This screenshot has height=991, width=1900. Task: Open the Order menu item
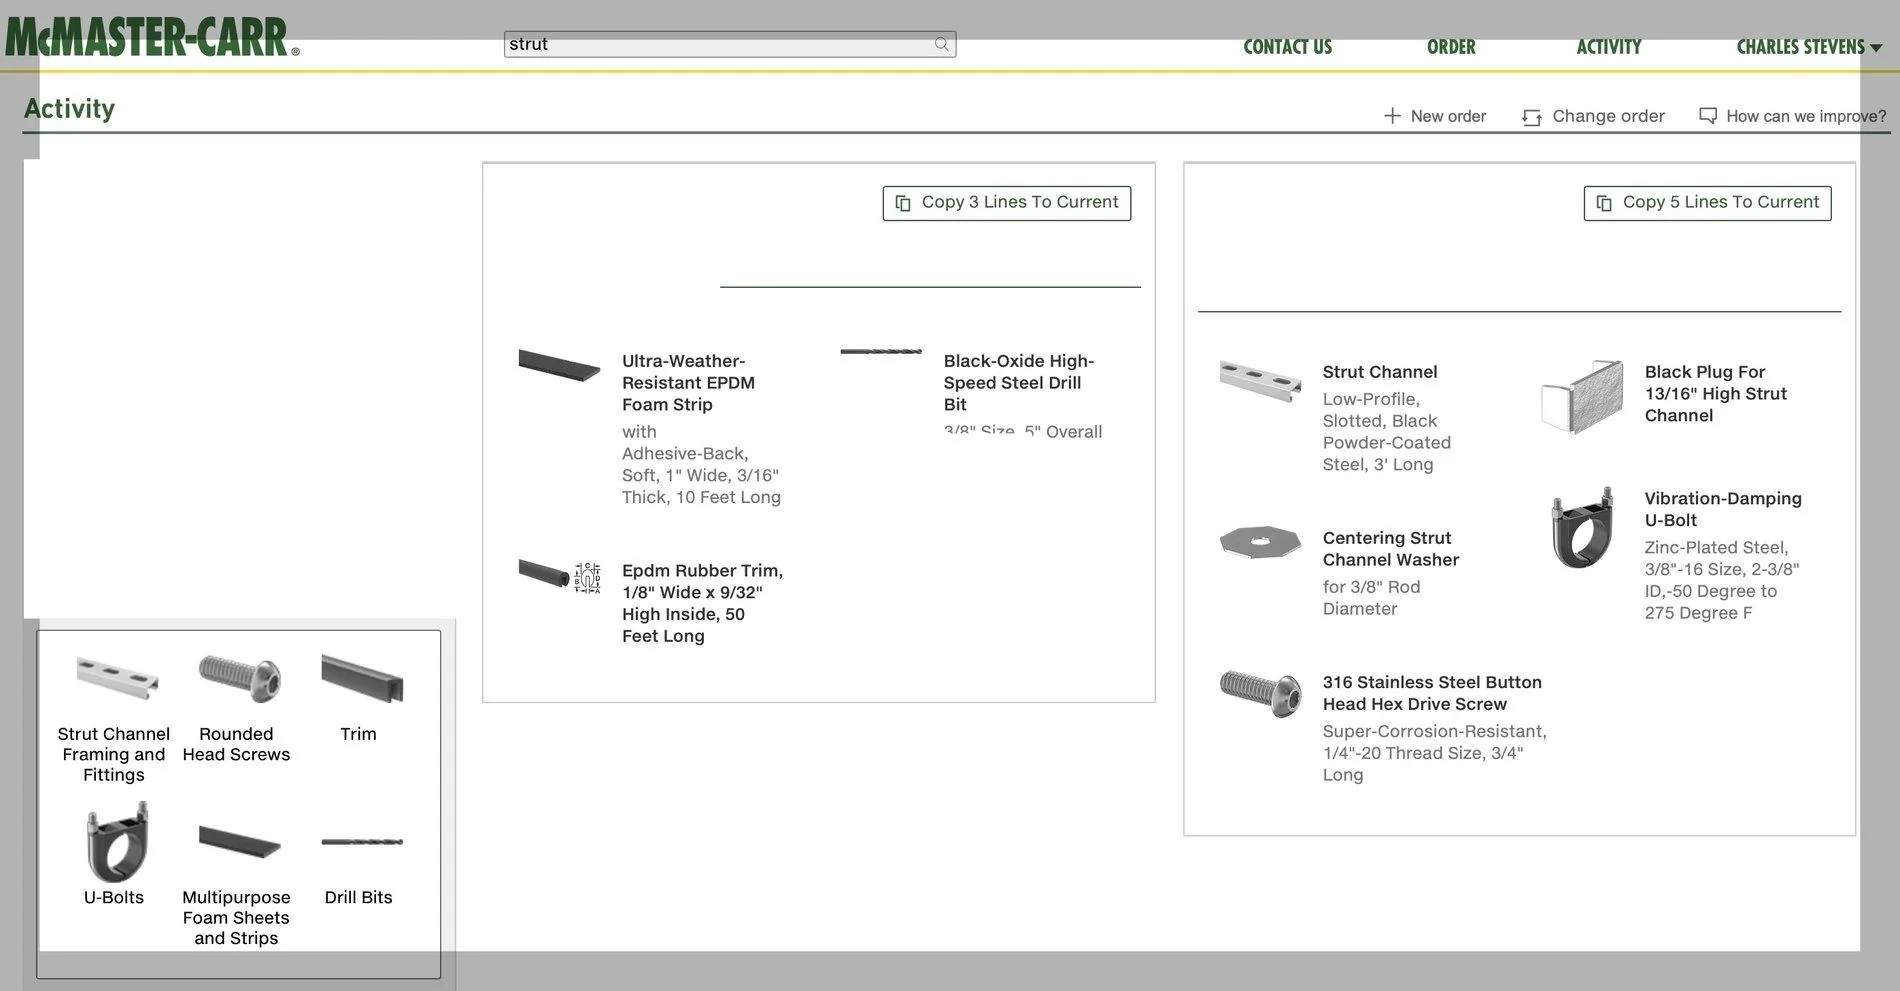click(x=1451, y=47)
